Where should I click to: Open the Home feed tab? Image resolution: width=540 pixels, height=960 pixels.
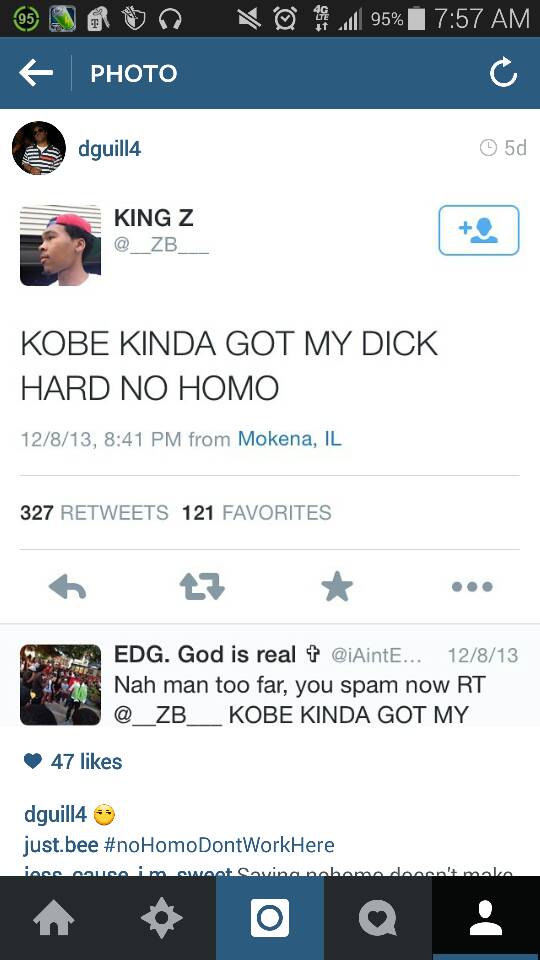(54, 918)
